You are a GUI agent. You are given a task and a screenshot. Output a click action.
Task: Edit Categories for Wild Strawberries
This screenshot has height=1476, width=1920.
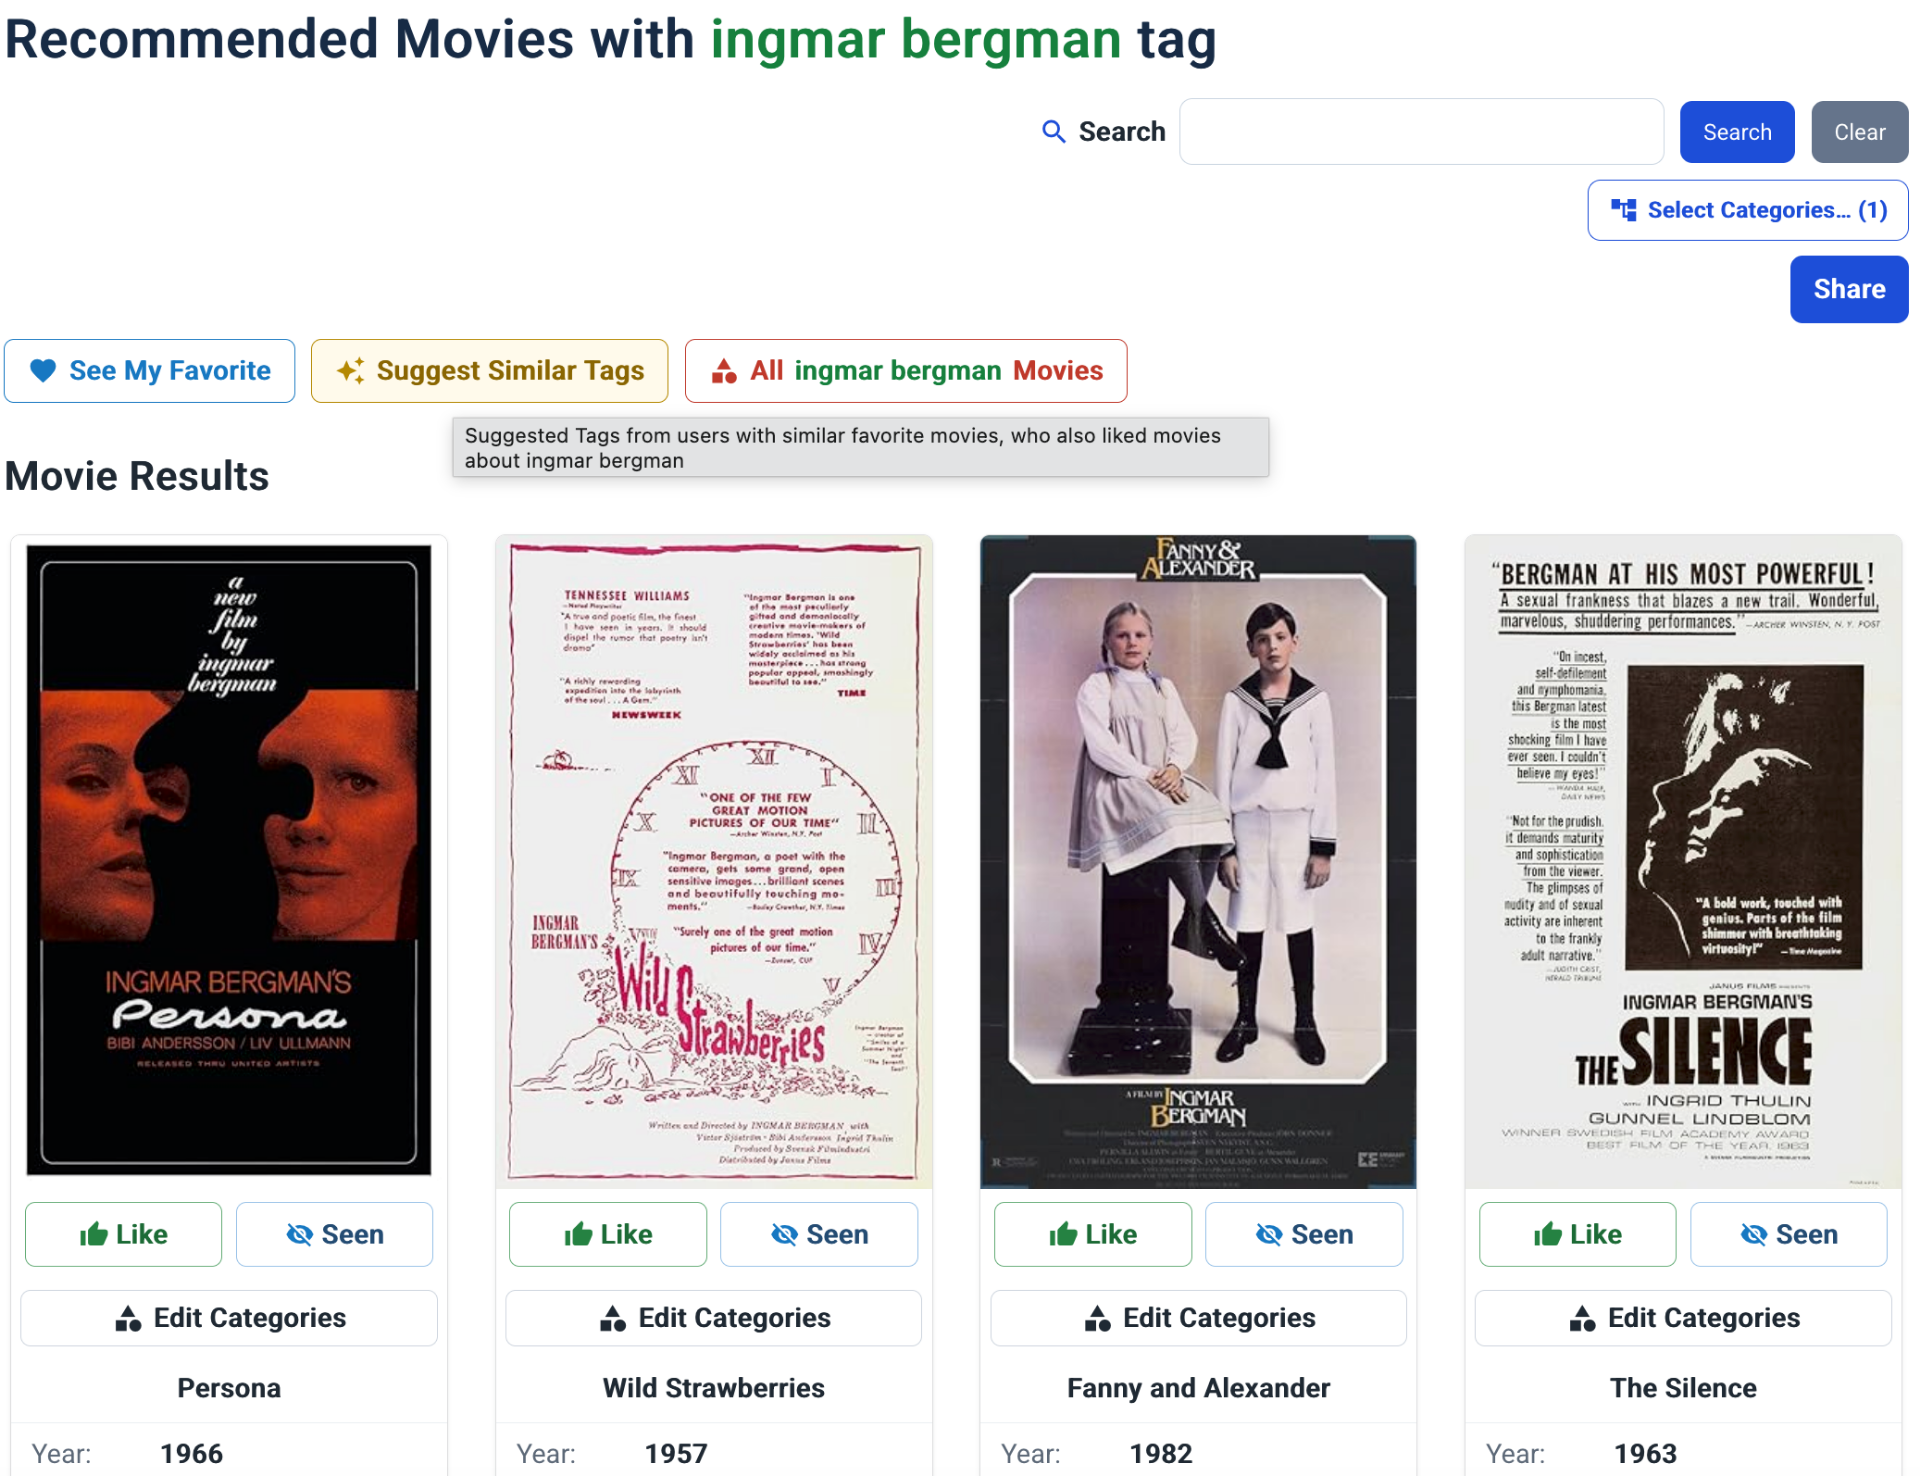tap(714, 1318)
